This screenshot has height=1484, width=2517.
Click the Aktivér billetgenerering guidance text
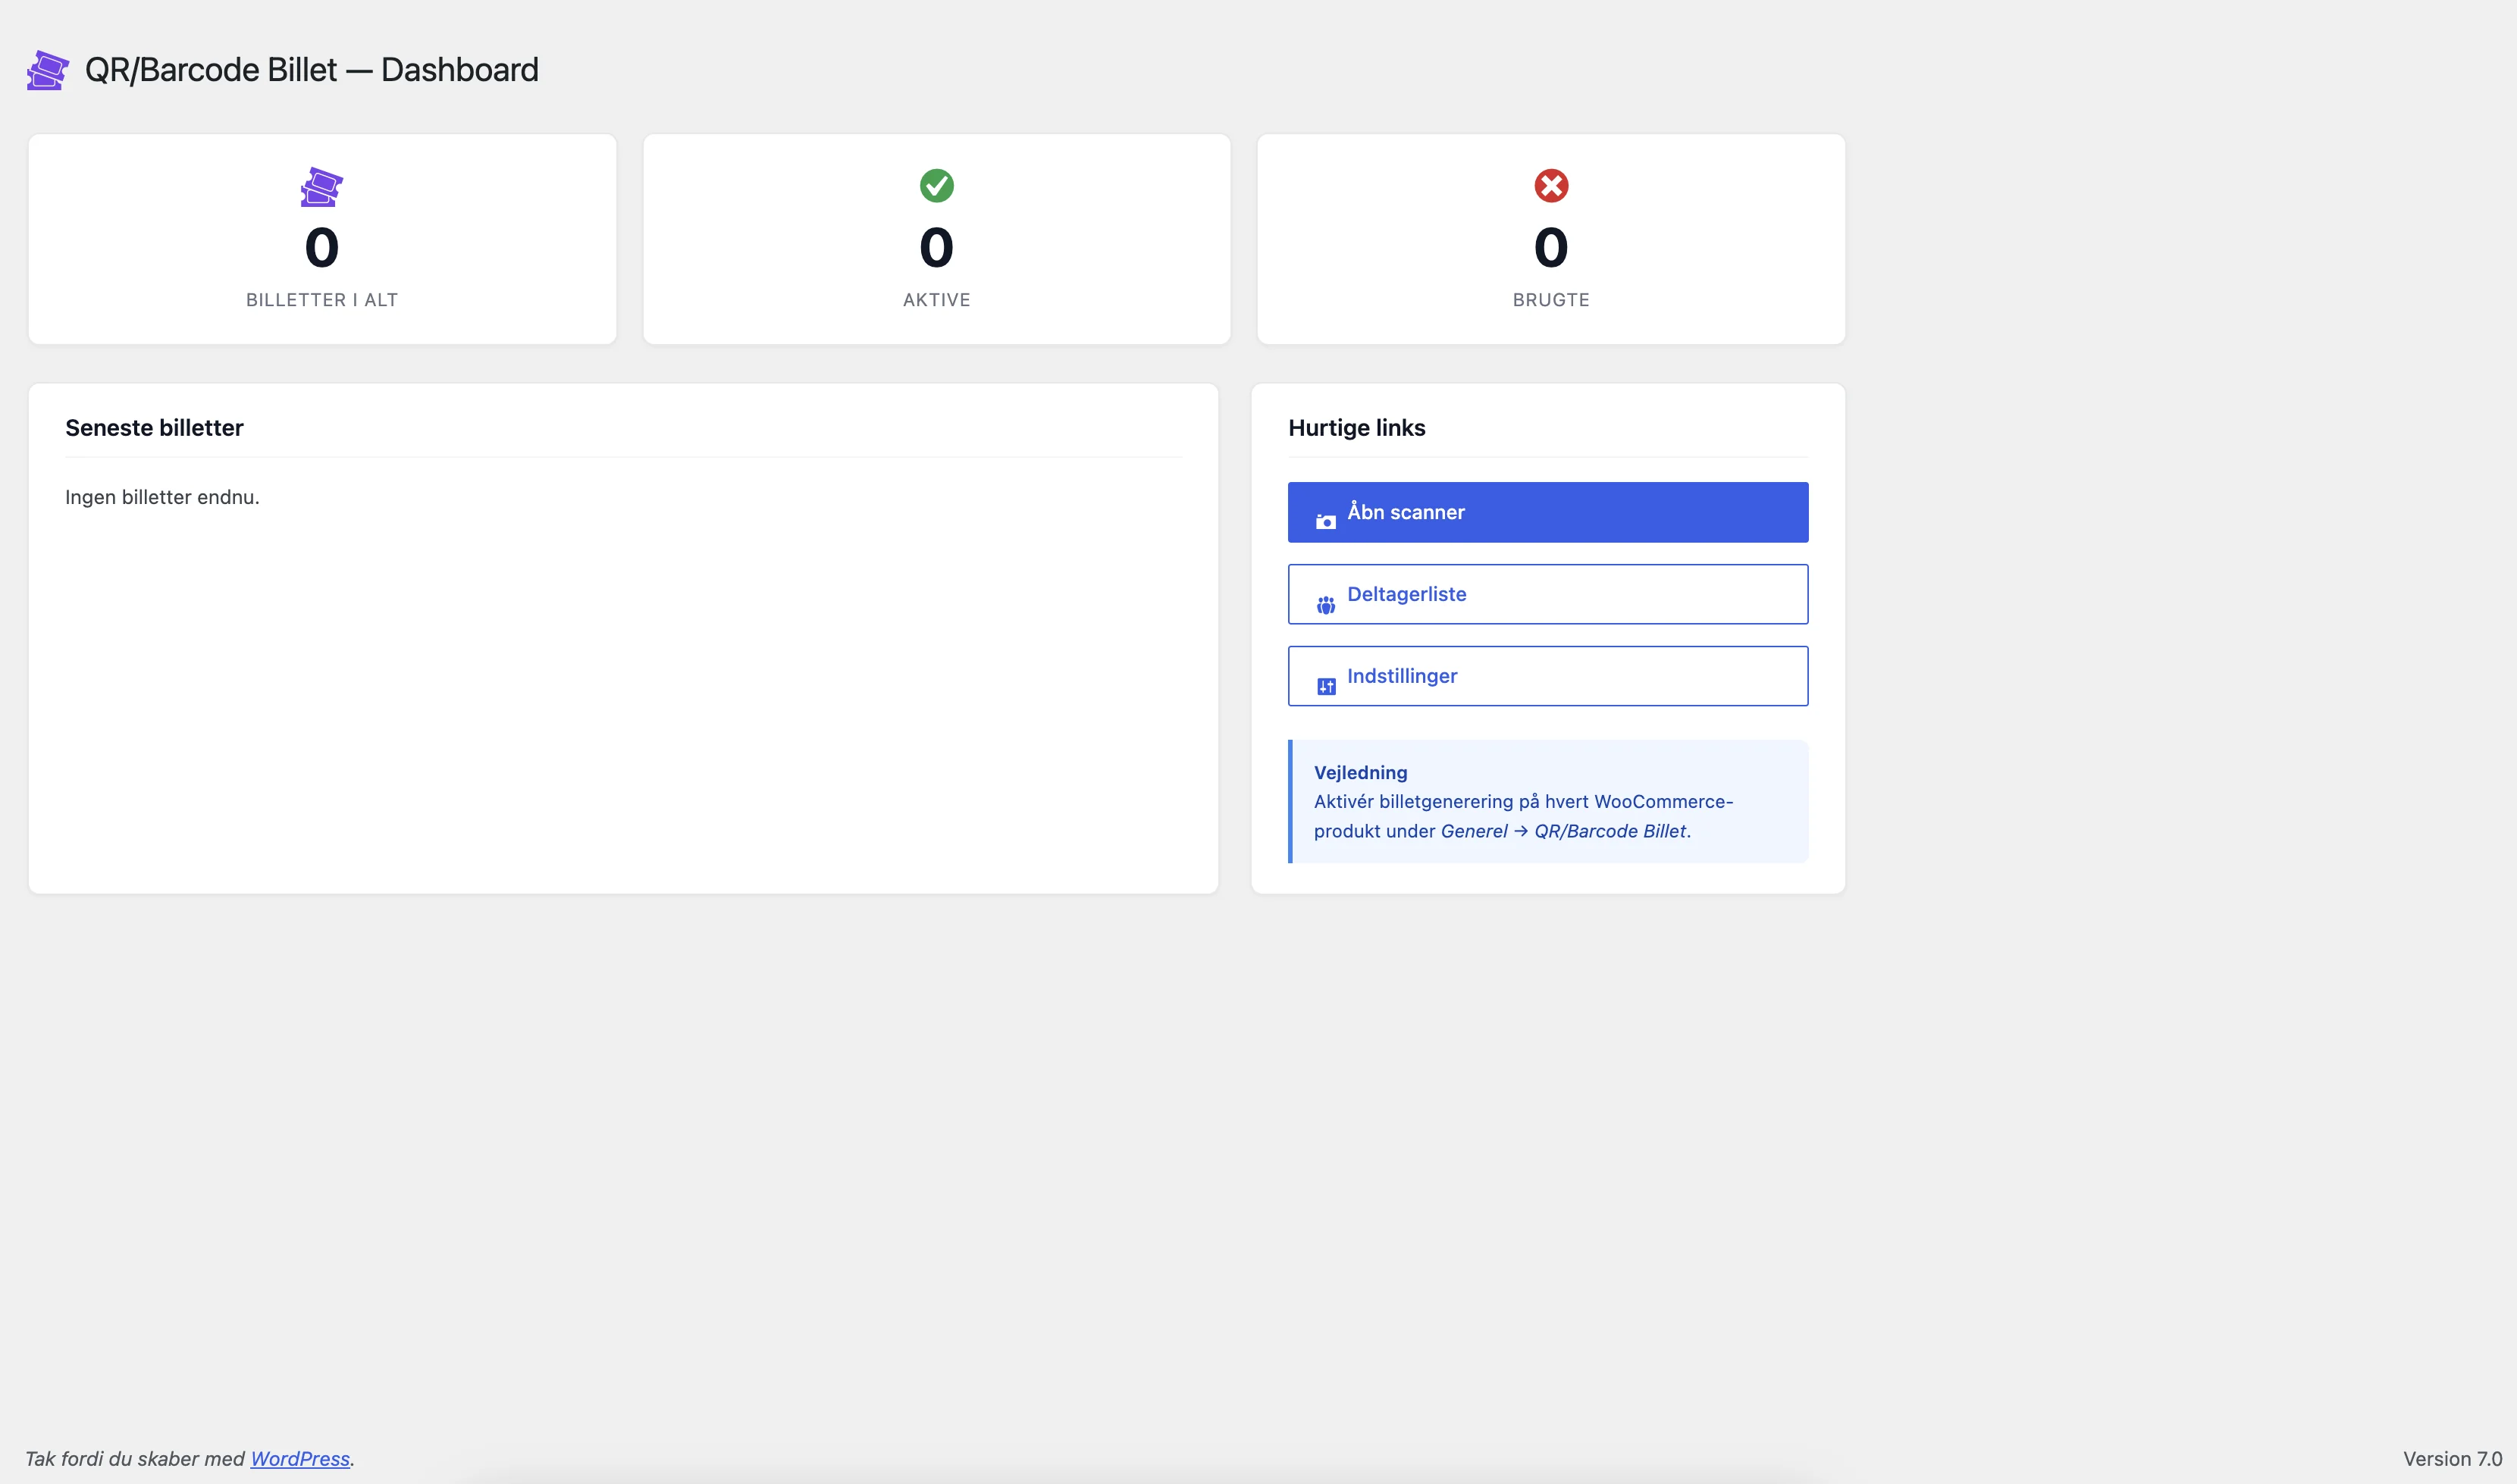pos(1523,816)
